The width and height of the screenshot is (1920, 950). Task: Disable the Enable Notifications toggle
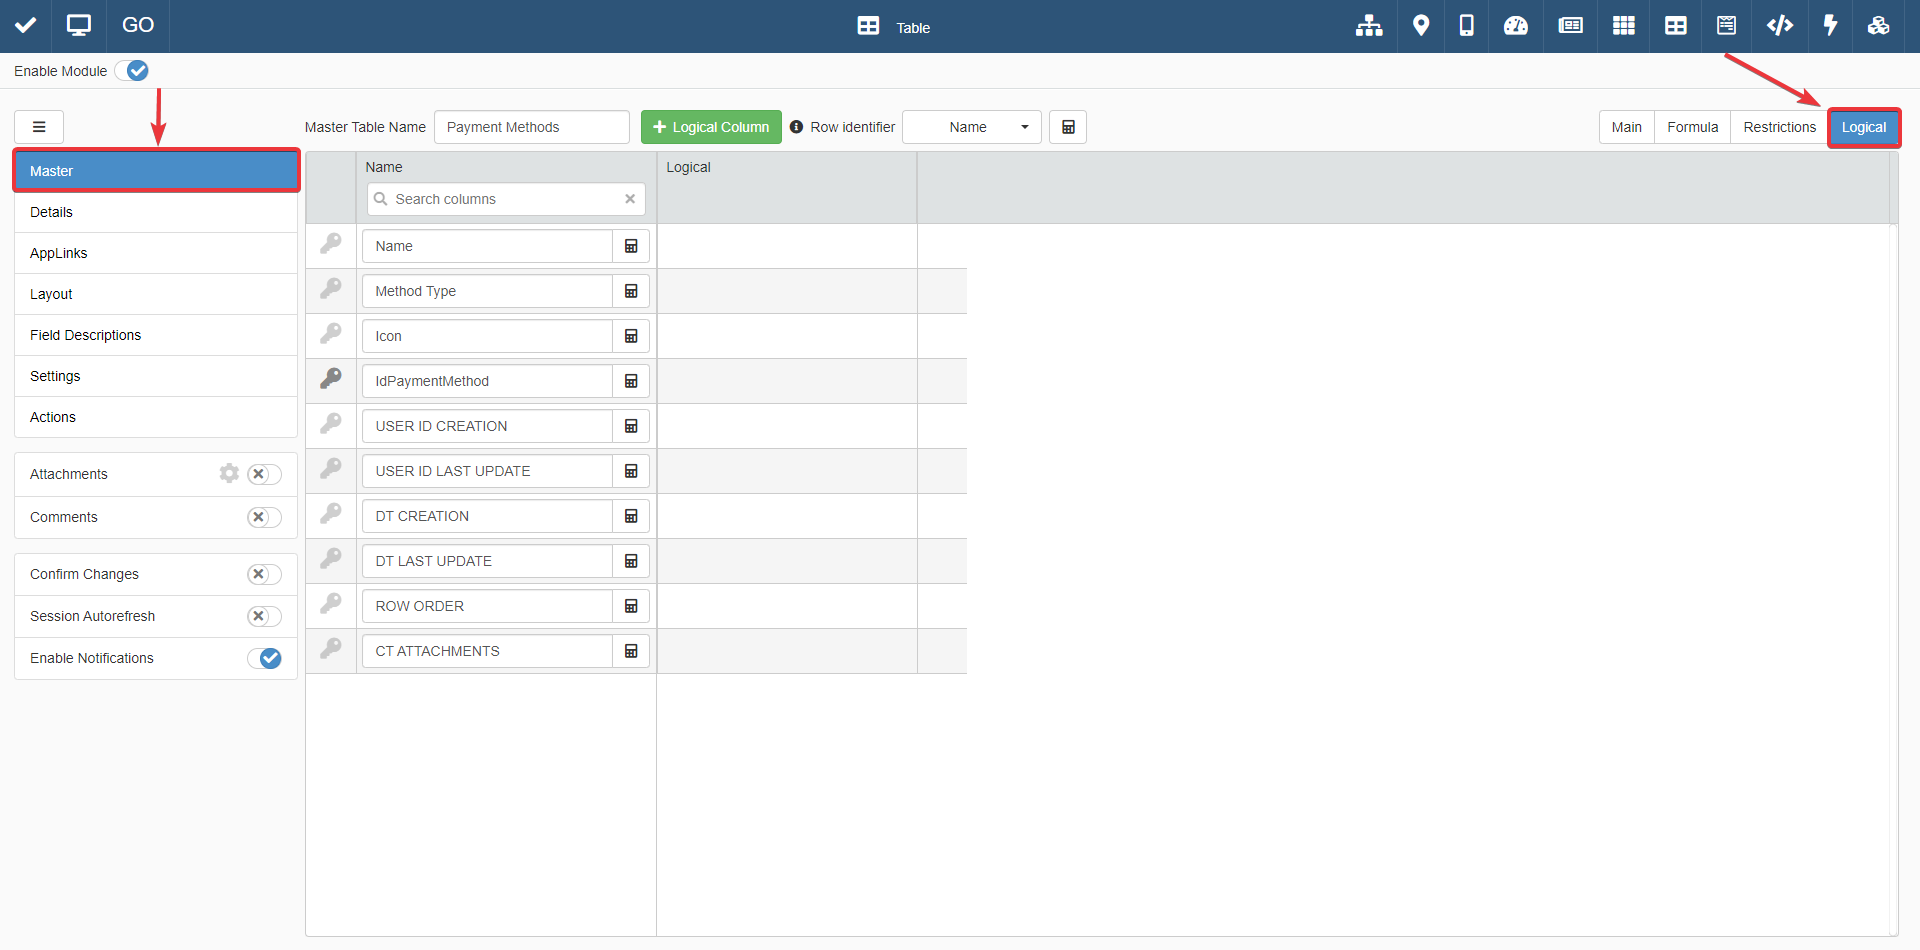(x=265, y=658)
